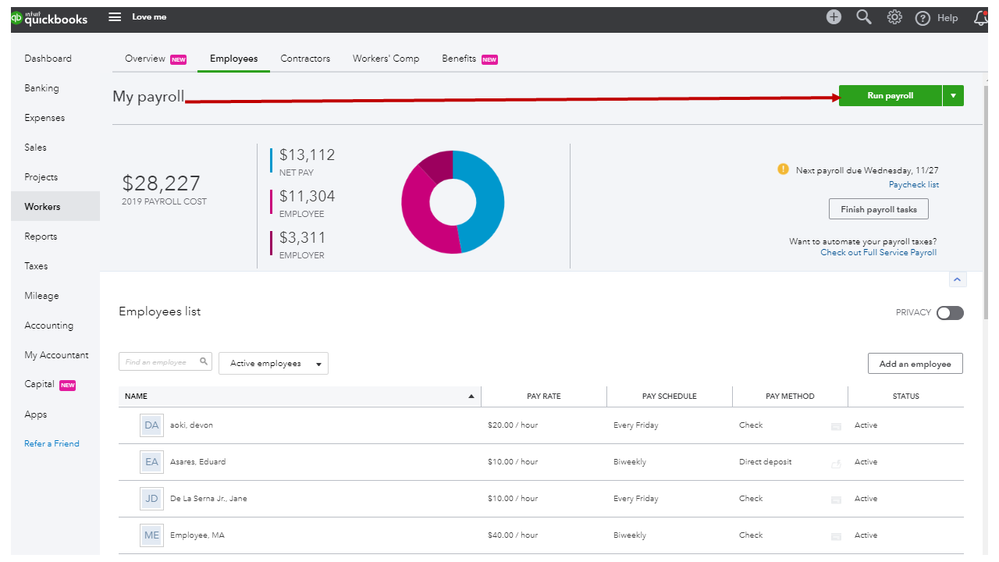
Task: Switch to the Contractors tab
Action: pyautogui.click(x=305, y=59)
